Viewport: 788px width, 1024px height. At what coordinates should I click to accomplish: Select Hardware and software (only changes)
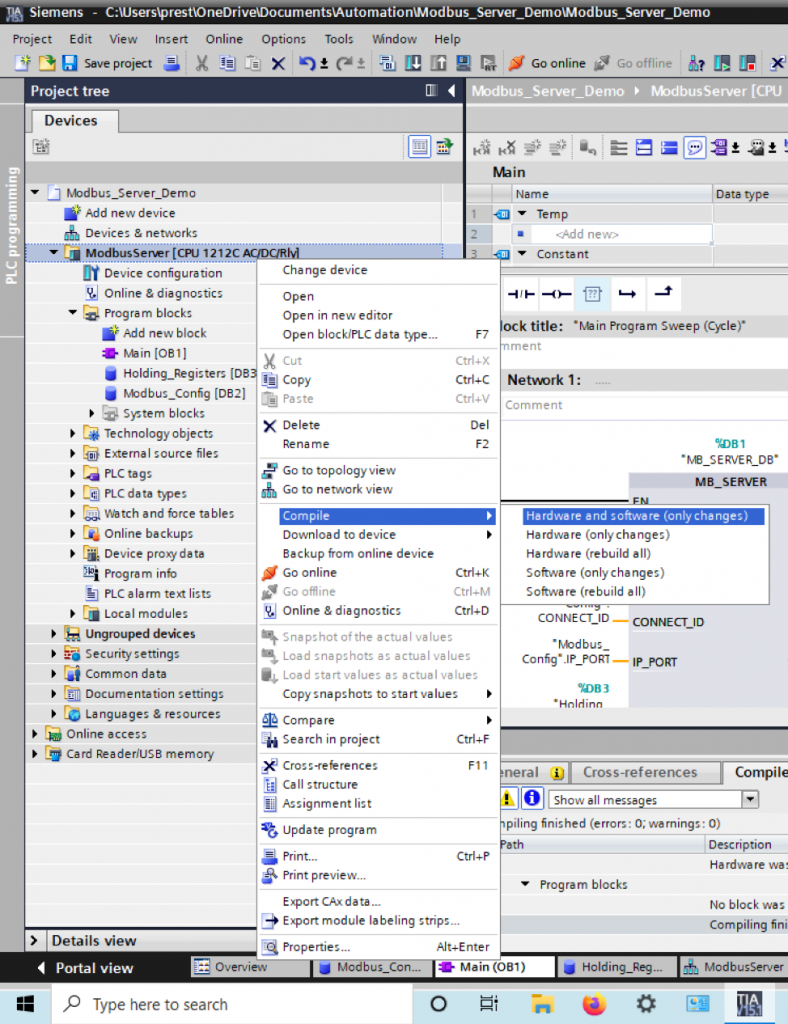click(643, 516)
